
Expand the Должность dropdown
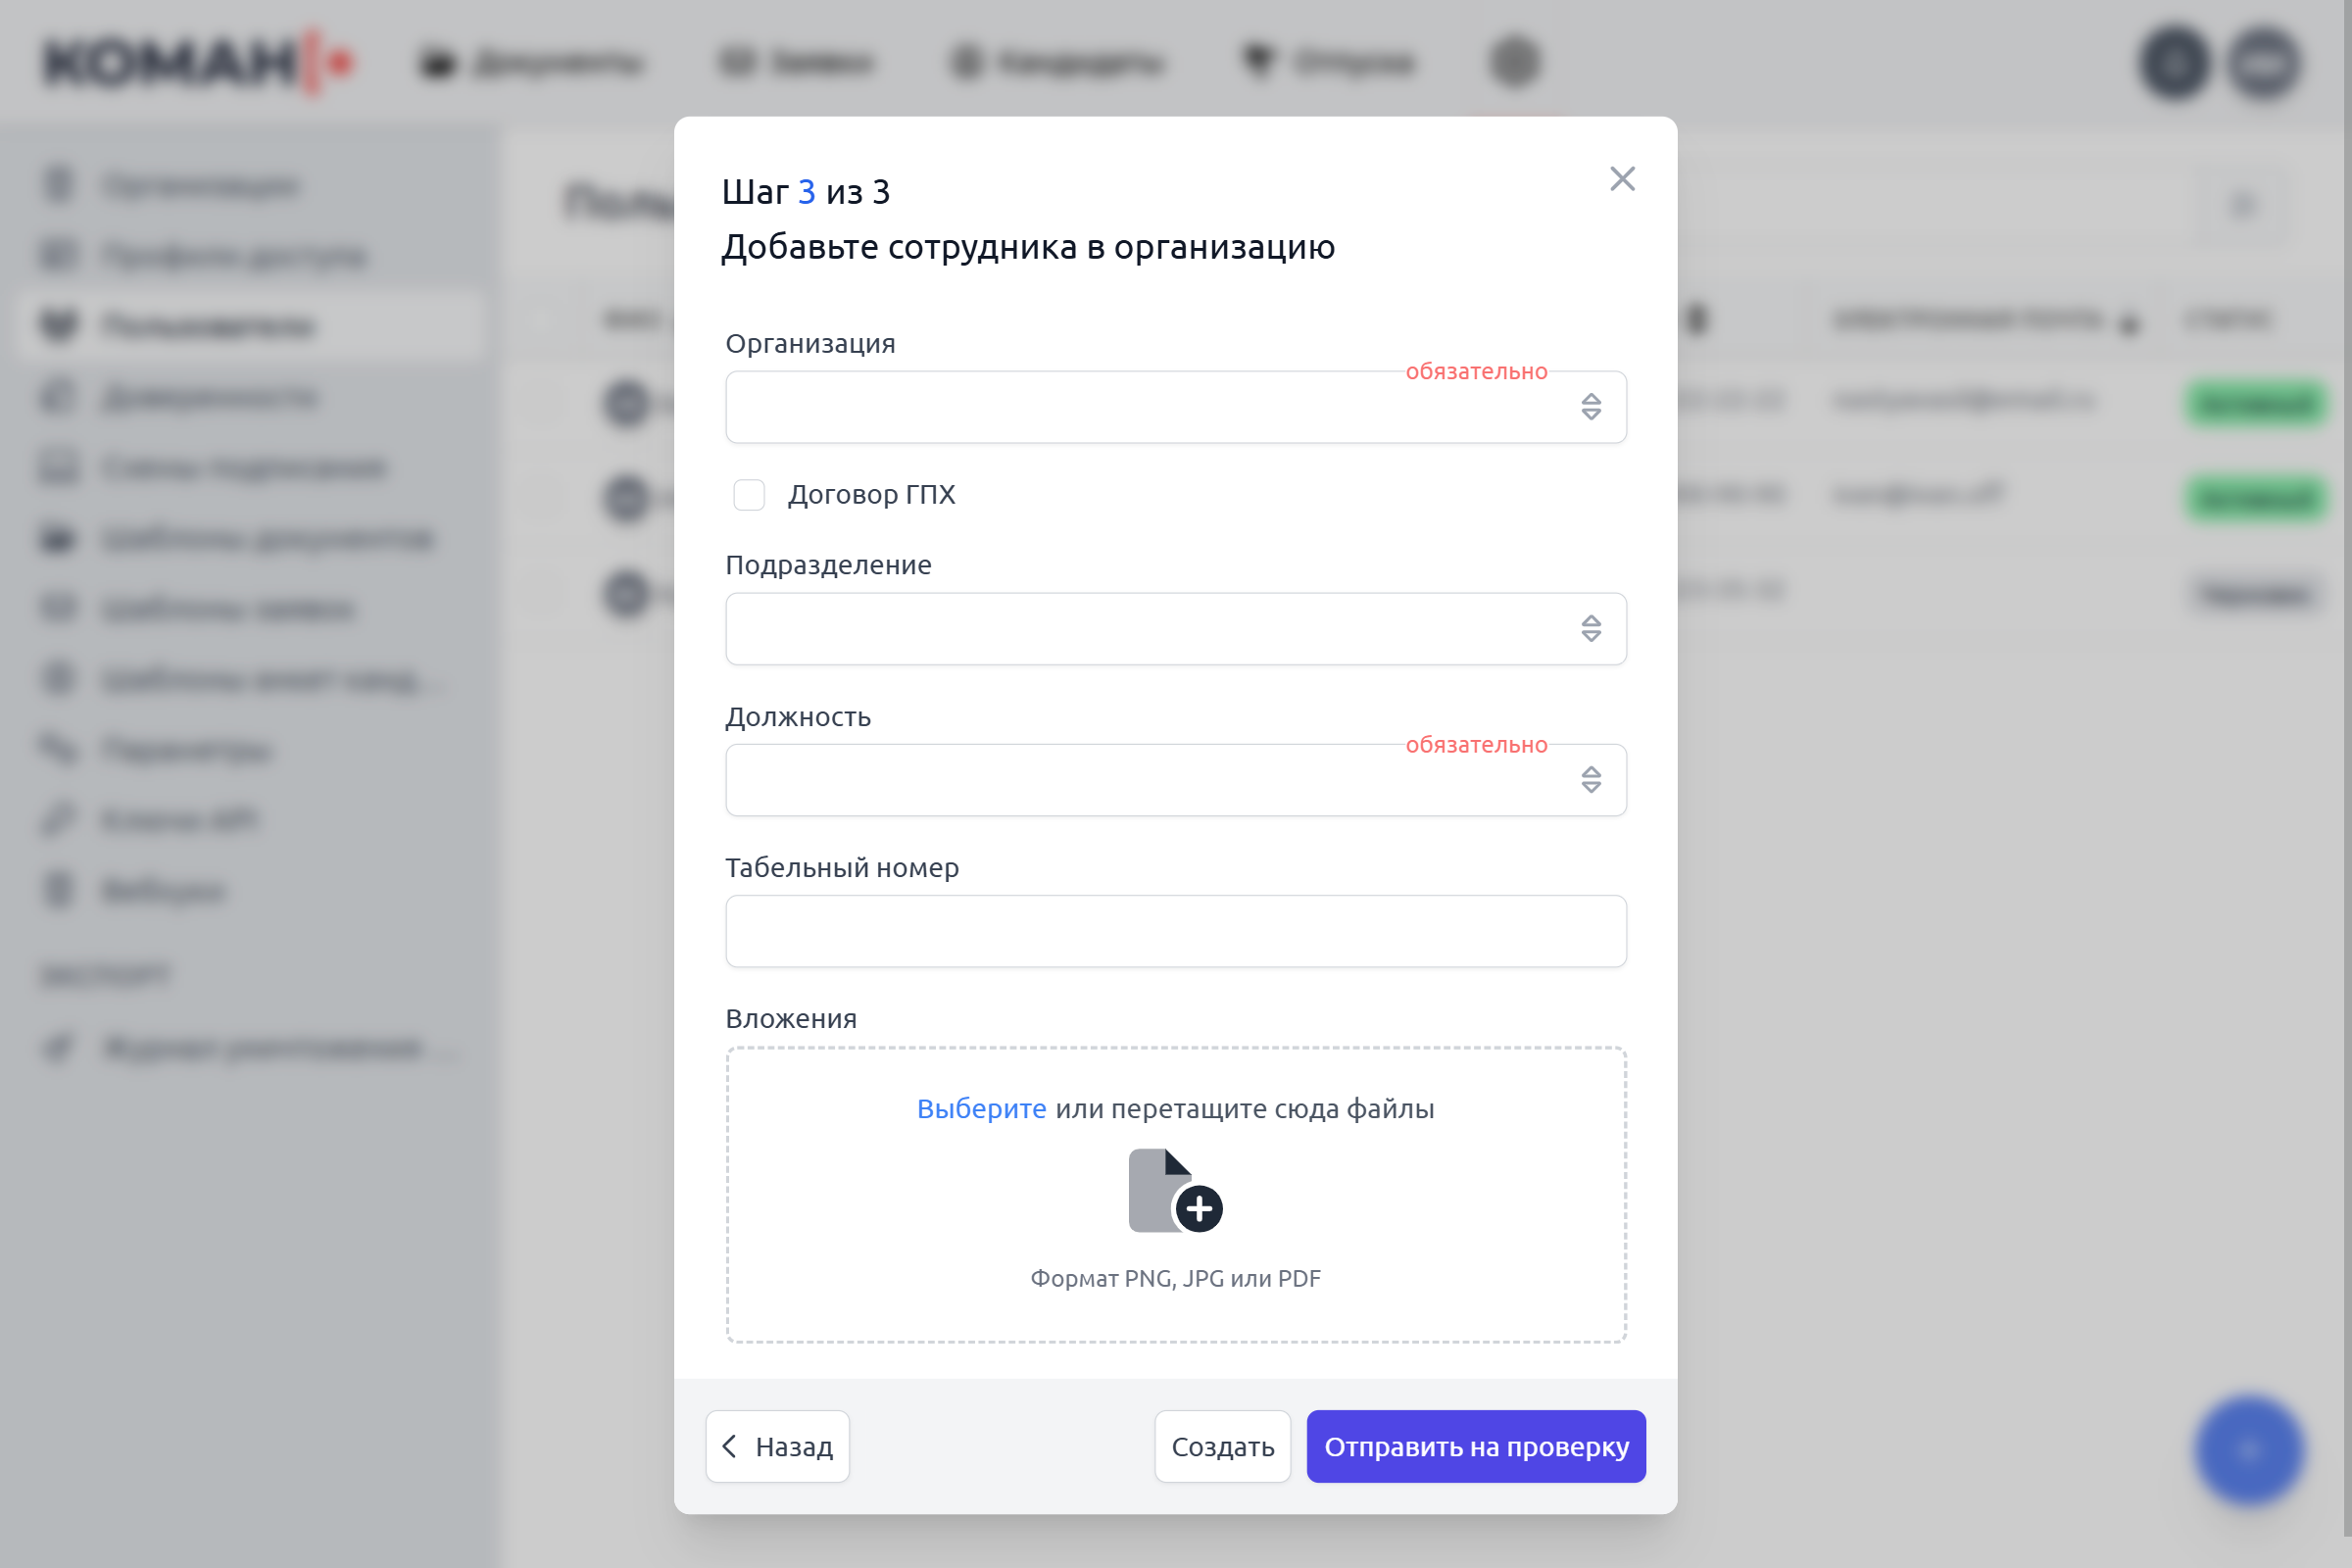point(1175,780)
